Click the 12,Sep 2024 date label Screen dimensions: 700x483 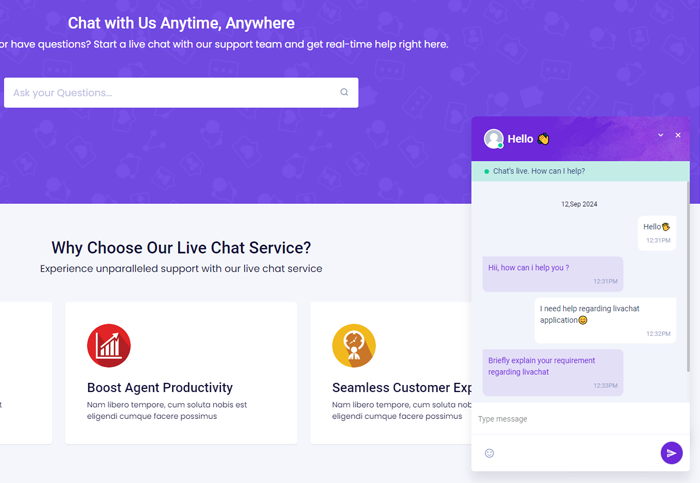click(579, 204)
